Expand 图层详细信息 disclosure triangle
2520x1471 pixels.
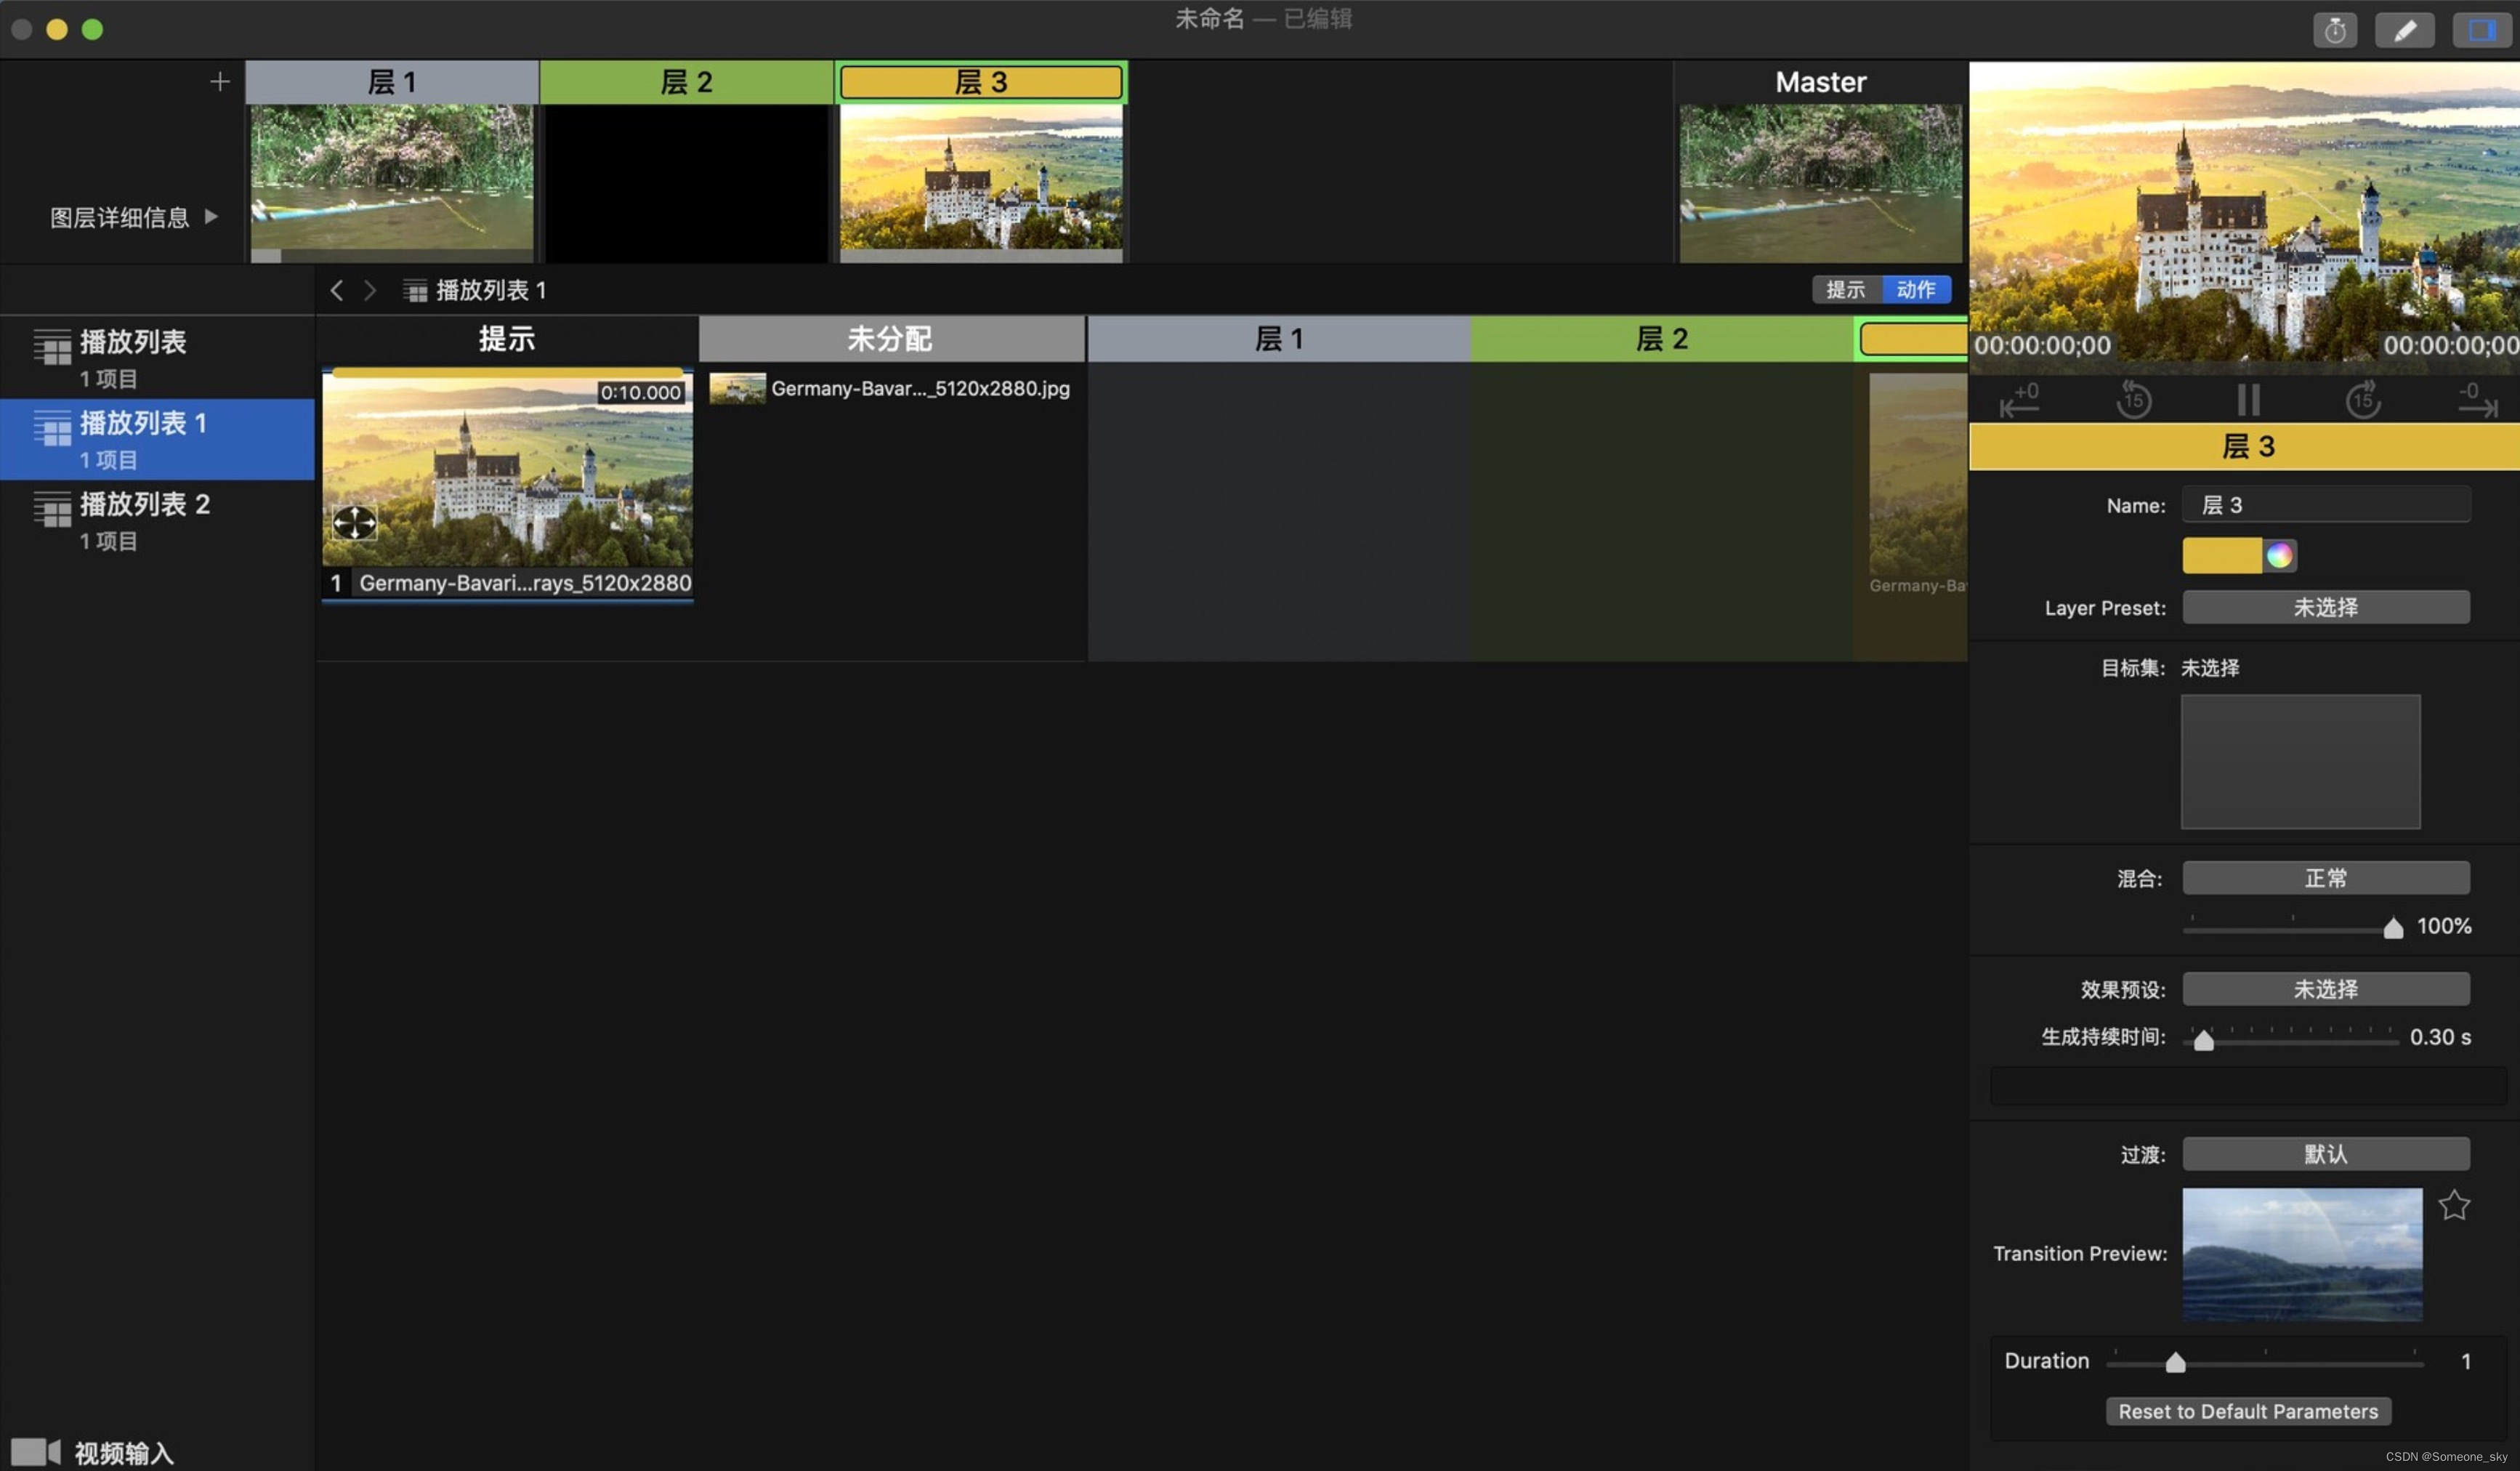tap(211, 216)
